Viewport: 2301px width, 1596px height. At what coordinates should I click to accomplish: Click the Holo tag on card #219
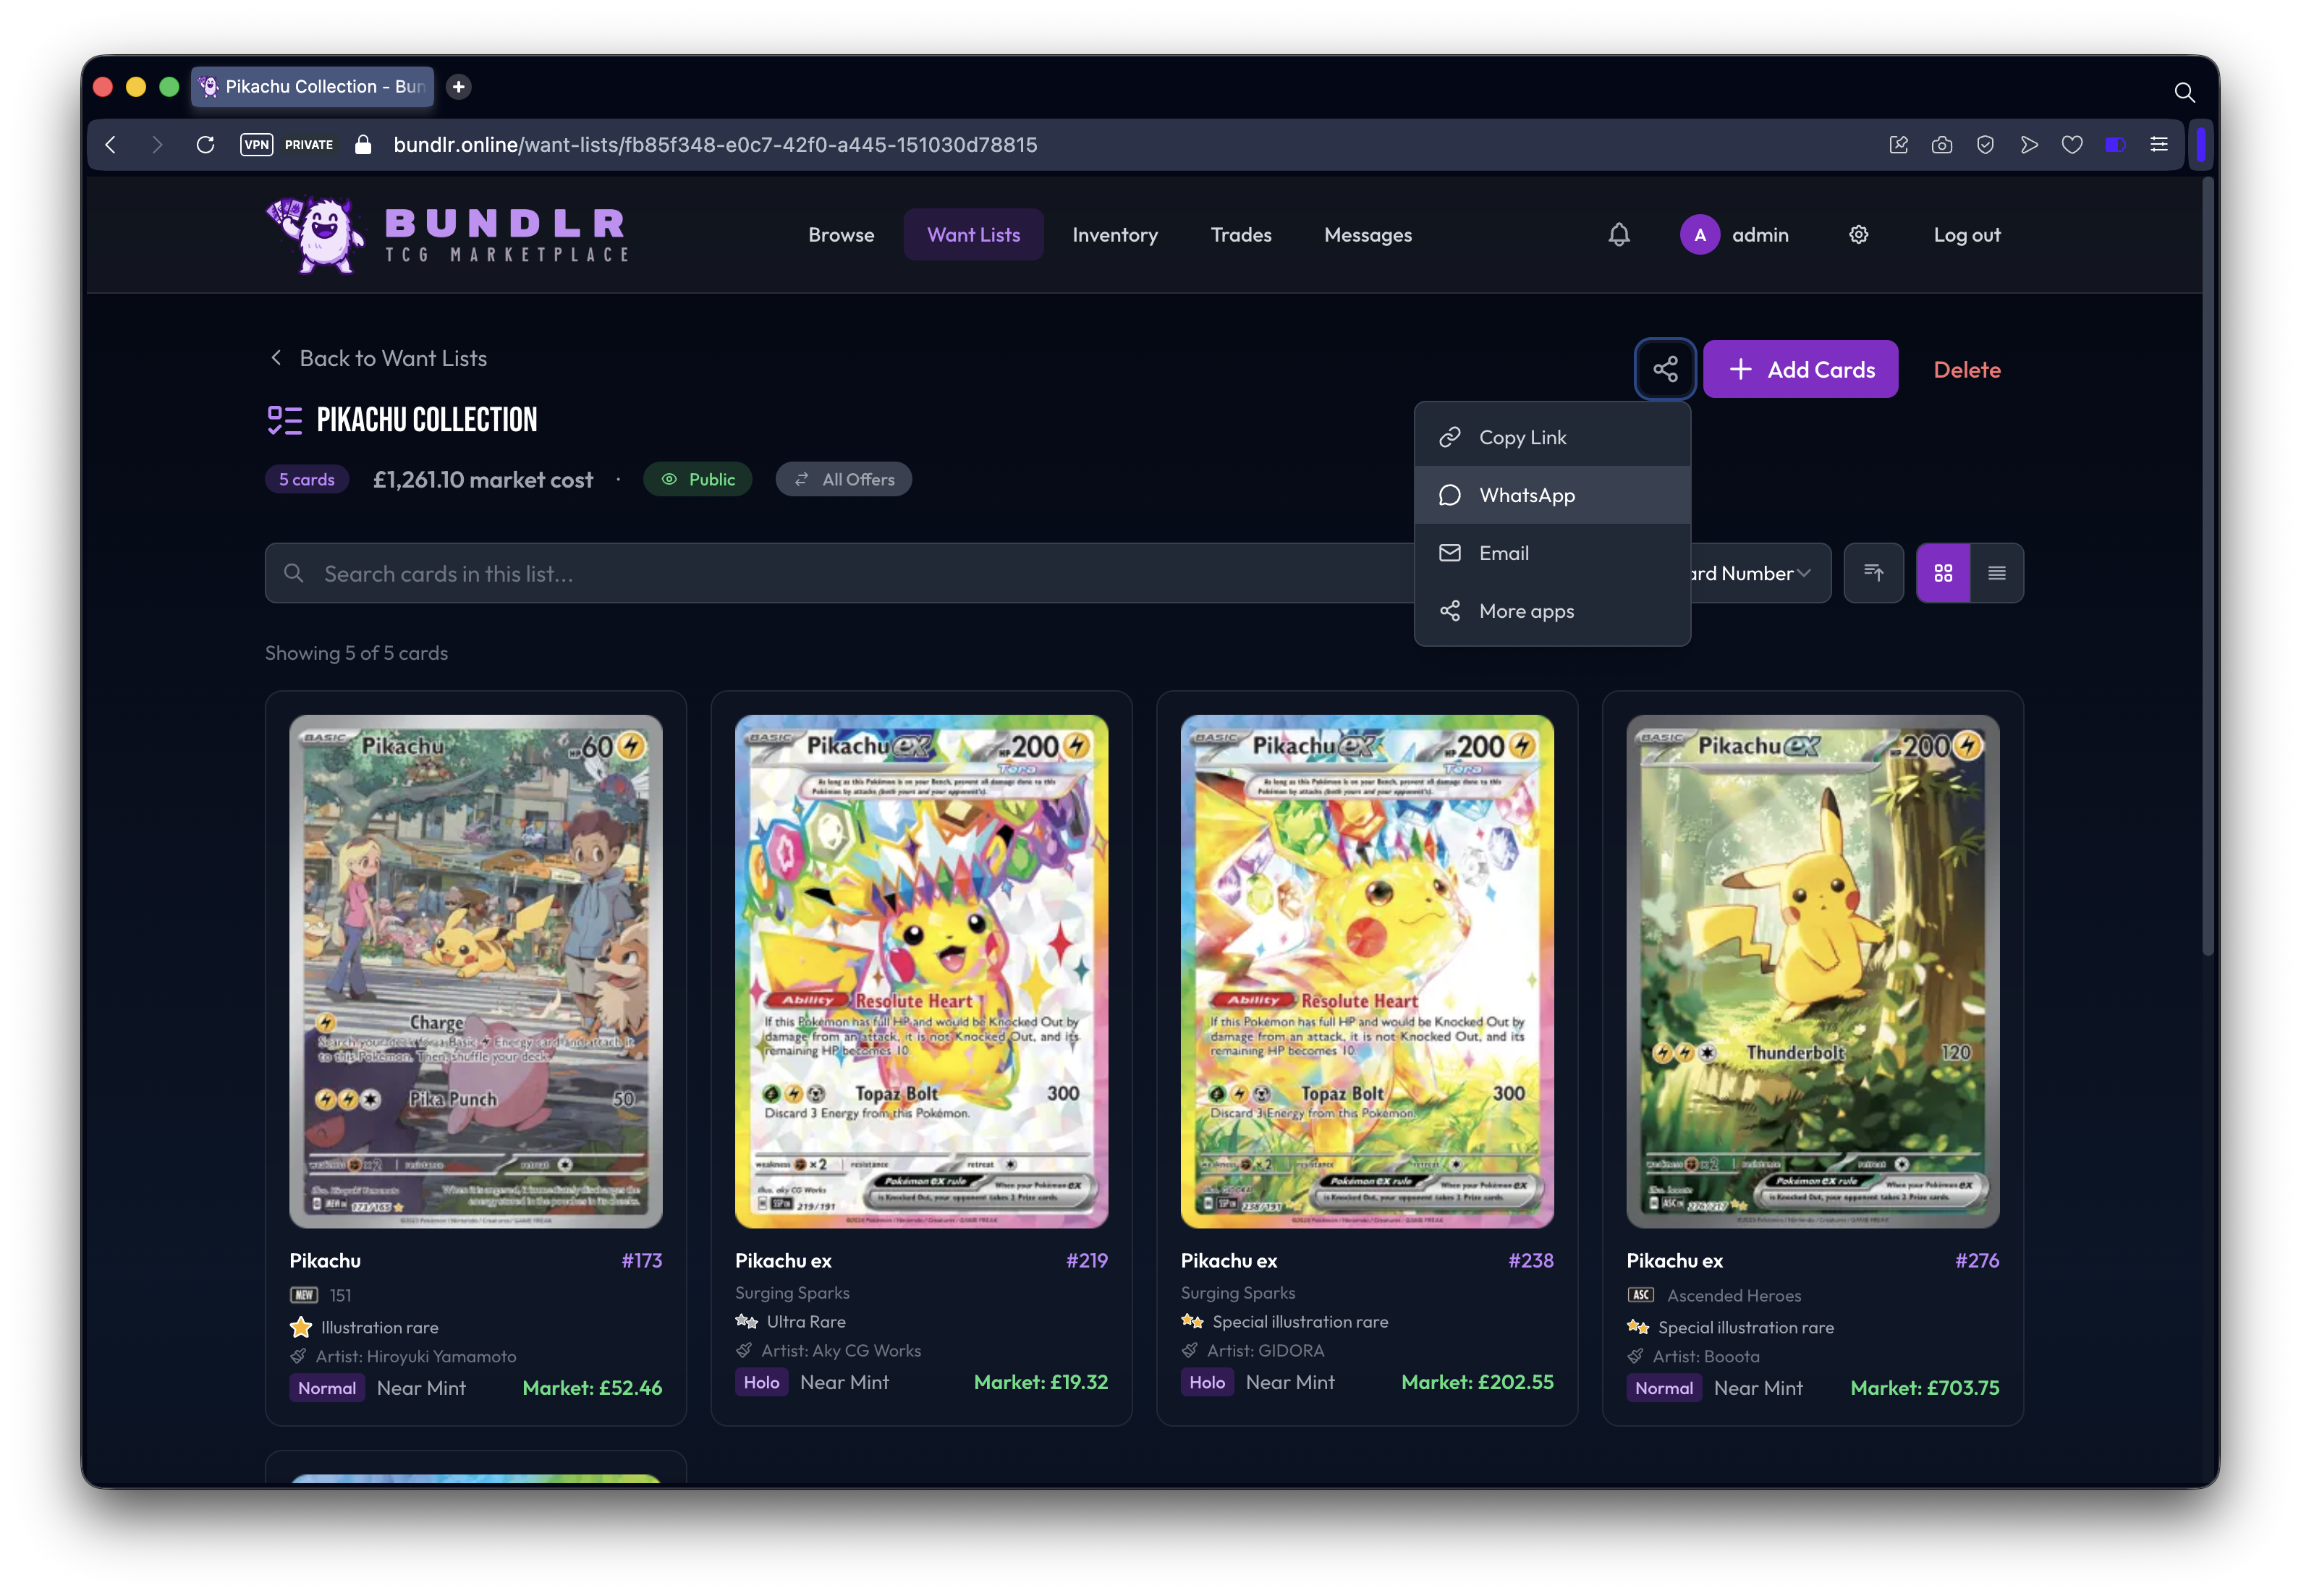761,1382
